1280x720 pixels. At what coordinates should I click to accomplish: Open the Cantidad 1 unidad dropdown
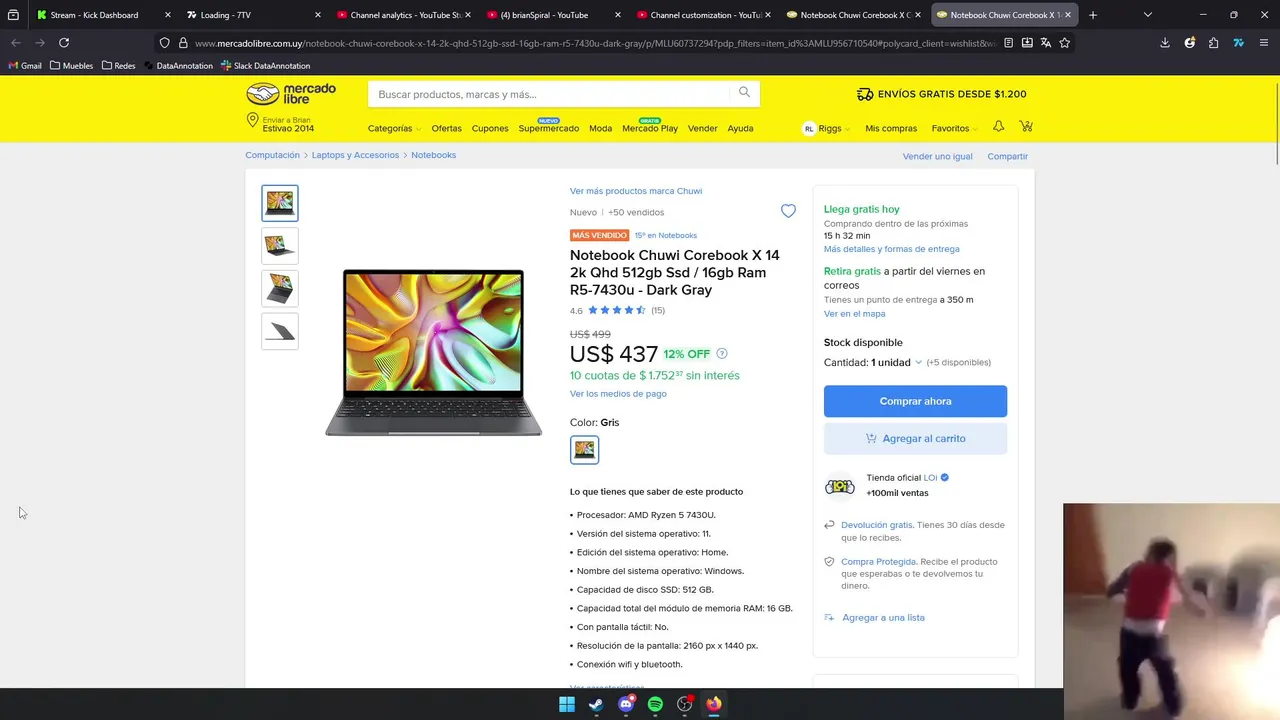pyautogui.click(x=873, y=362)
